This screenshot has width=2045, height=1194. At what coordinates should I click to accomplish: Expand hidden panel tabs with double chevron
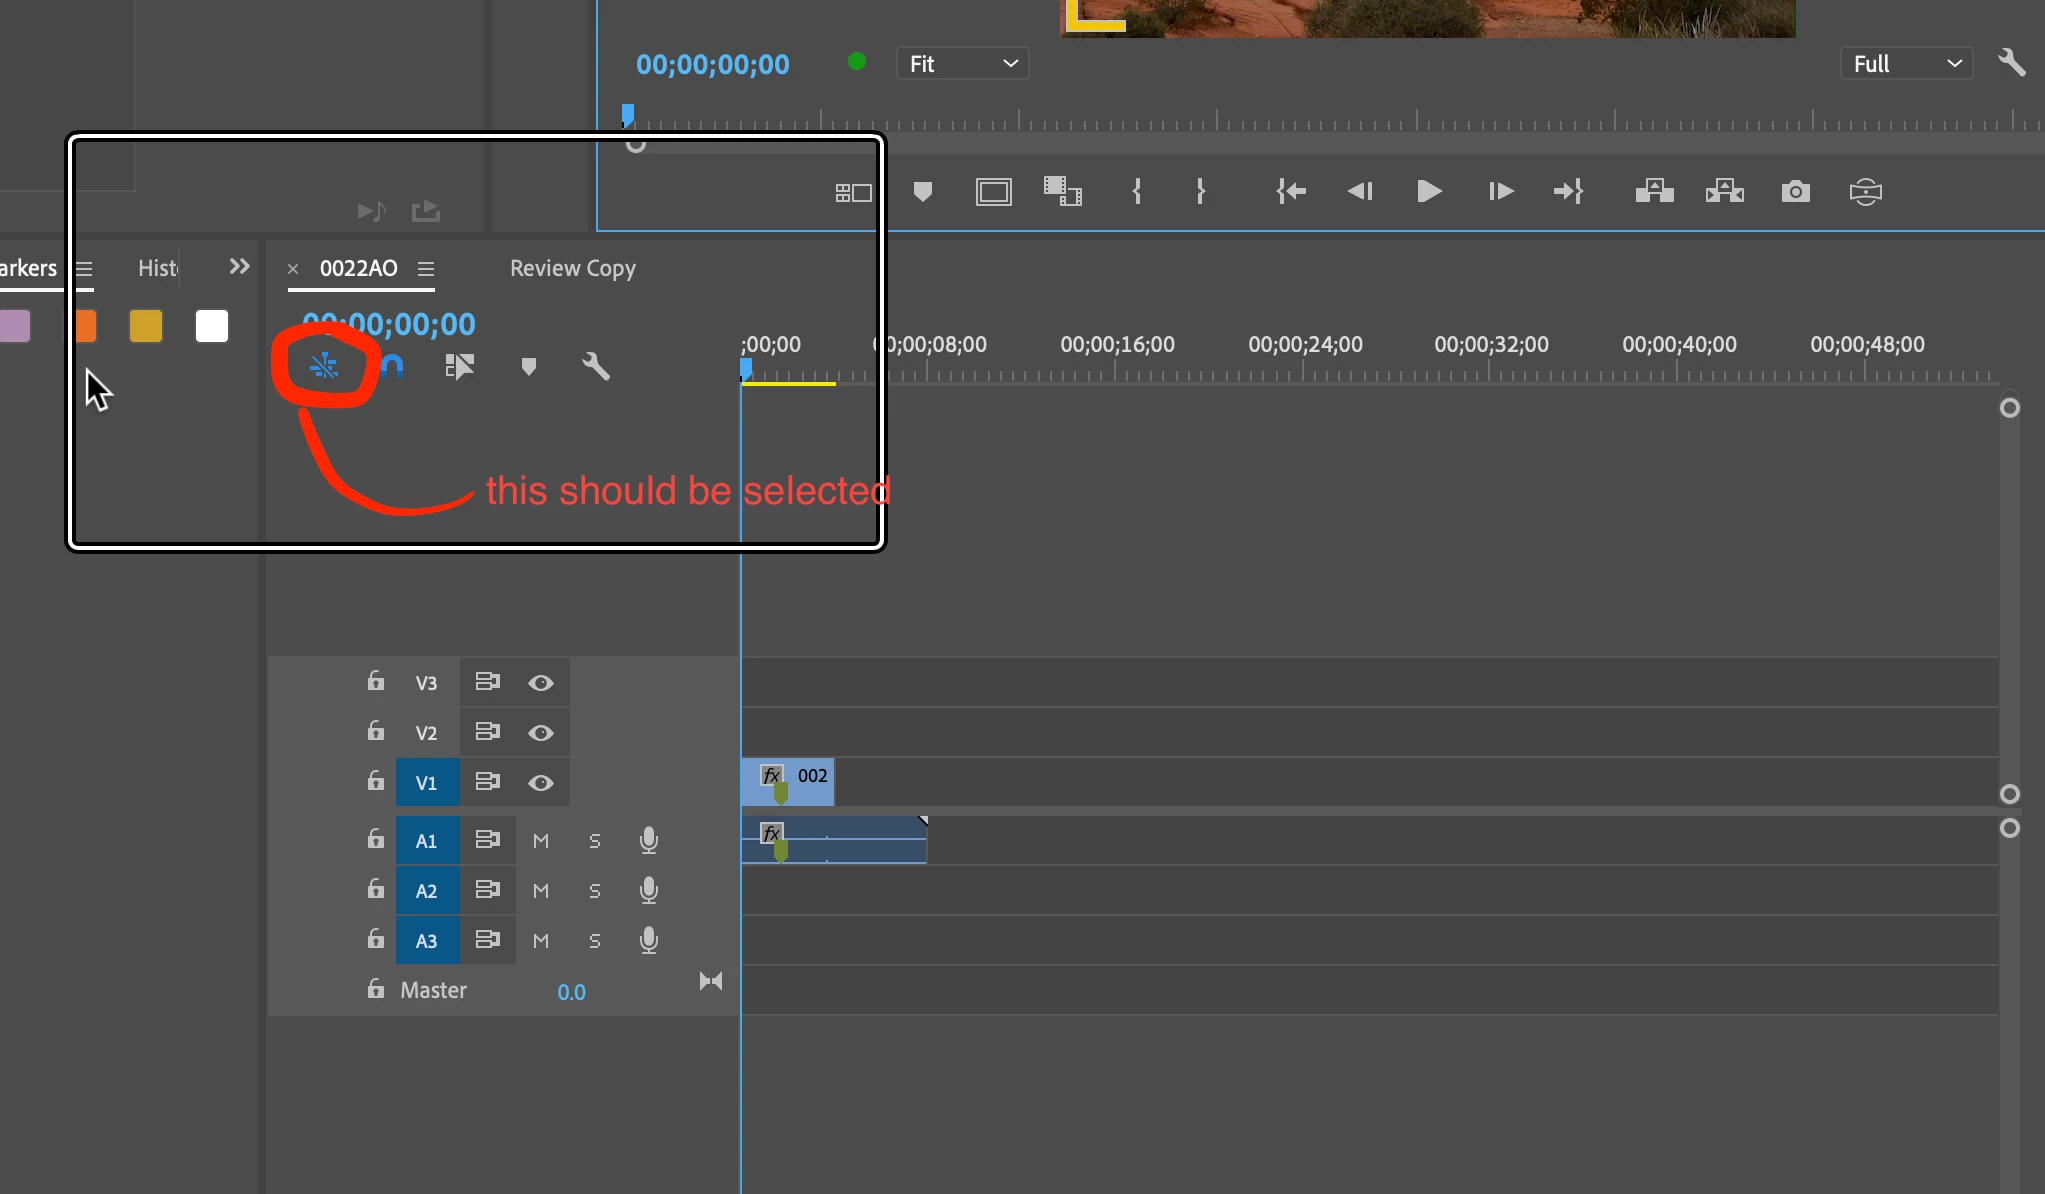pyautogui.click(x=239, y=266)
